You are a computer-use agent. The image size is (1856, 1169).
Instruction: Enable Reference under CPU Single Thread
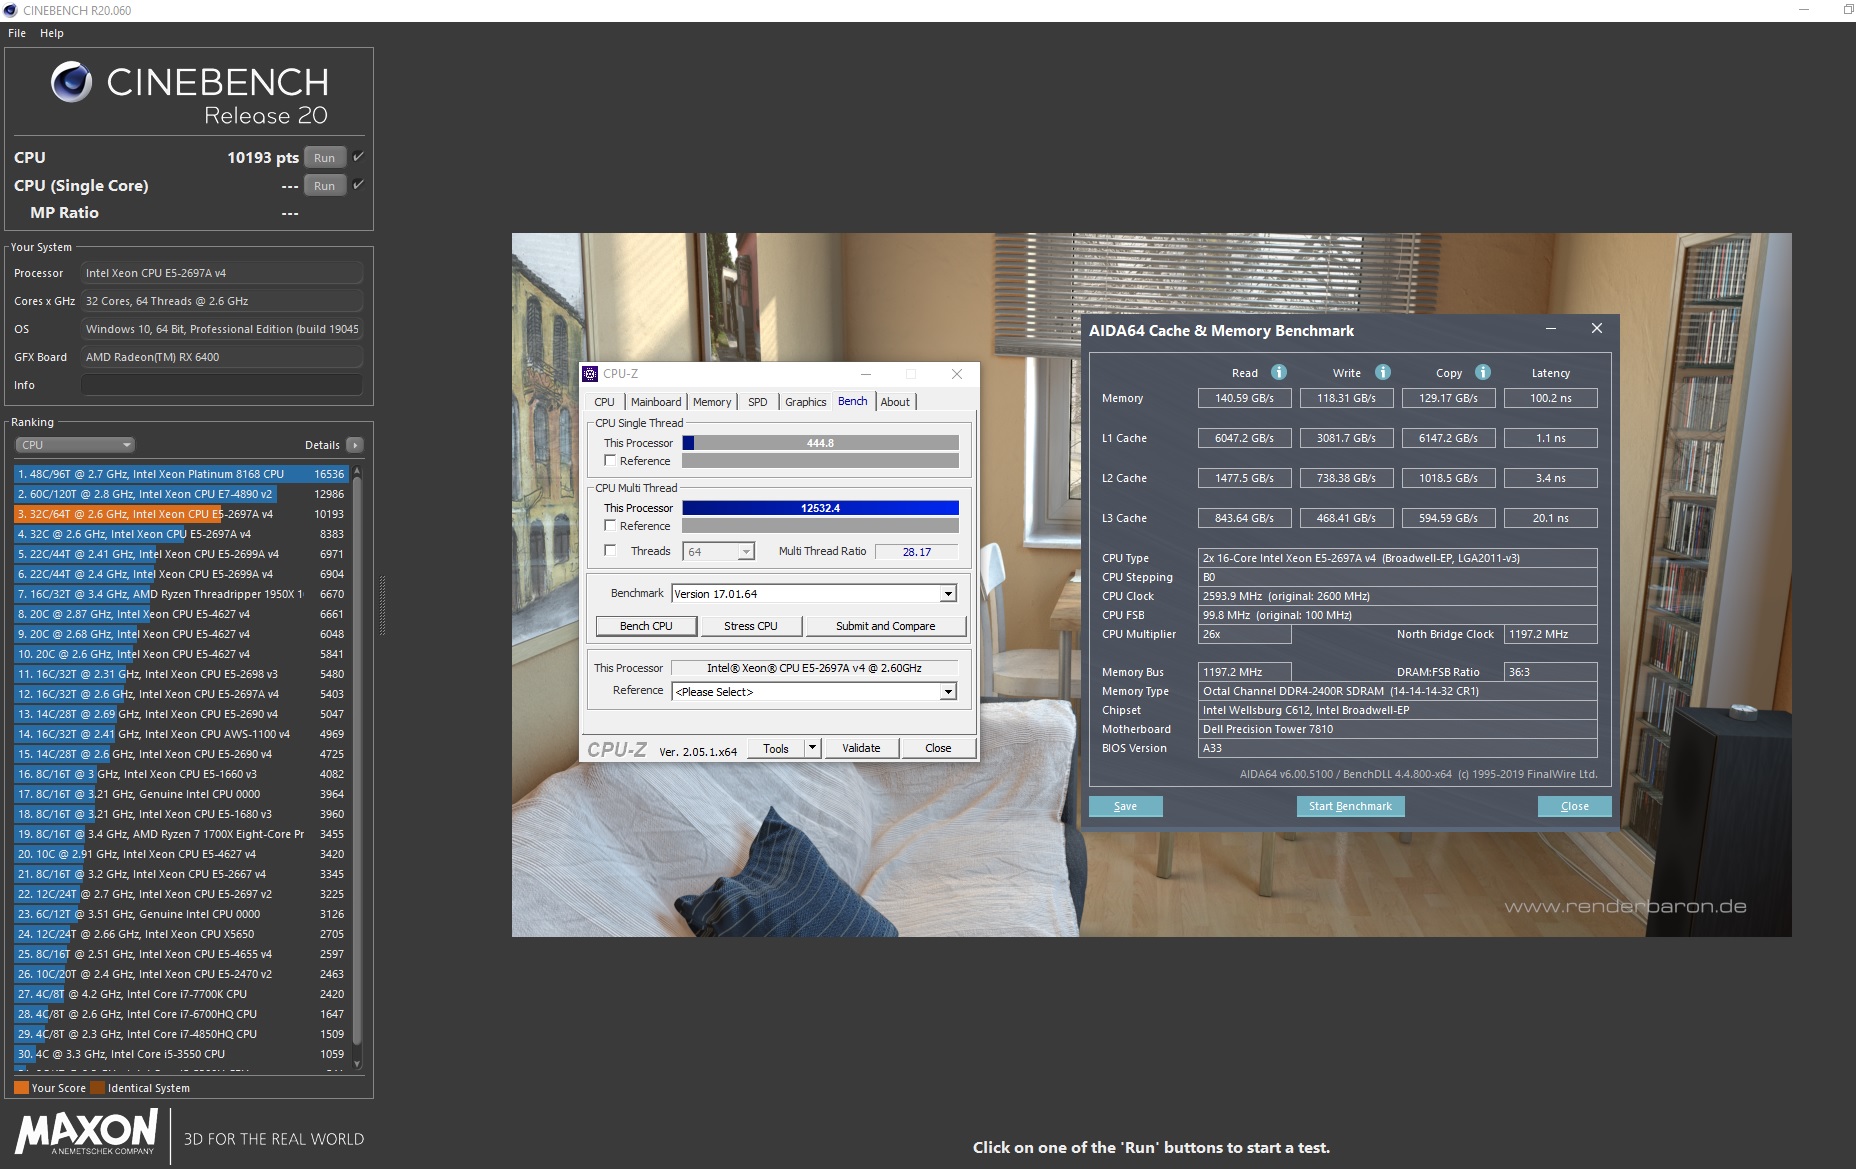tap(610, 461)
